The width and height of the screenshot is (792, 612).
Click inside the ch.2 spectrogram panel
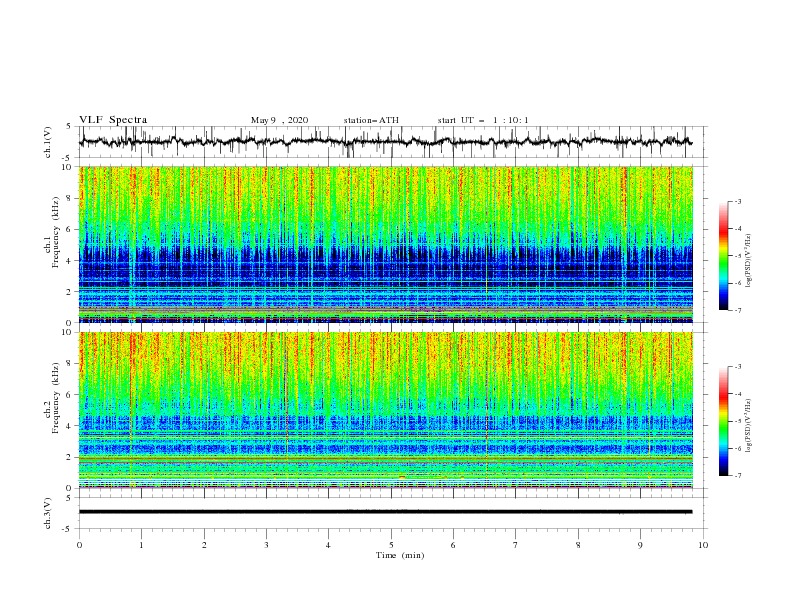[x=386, y=410]
